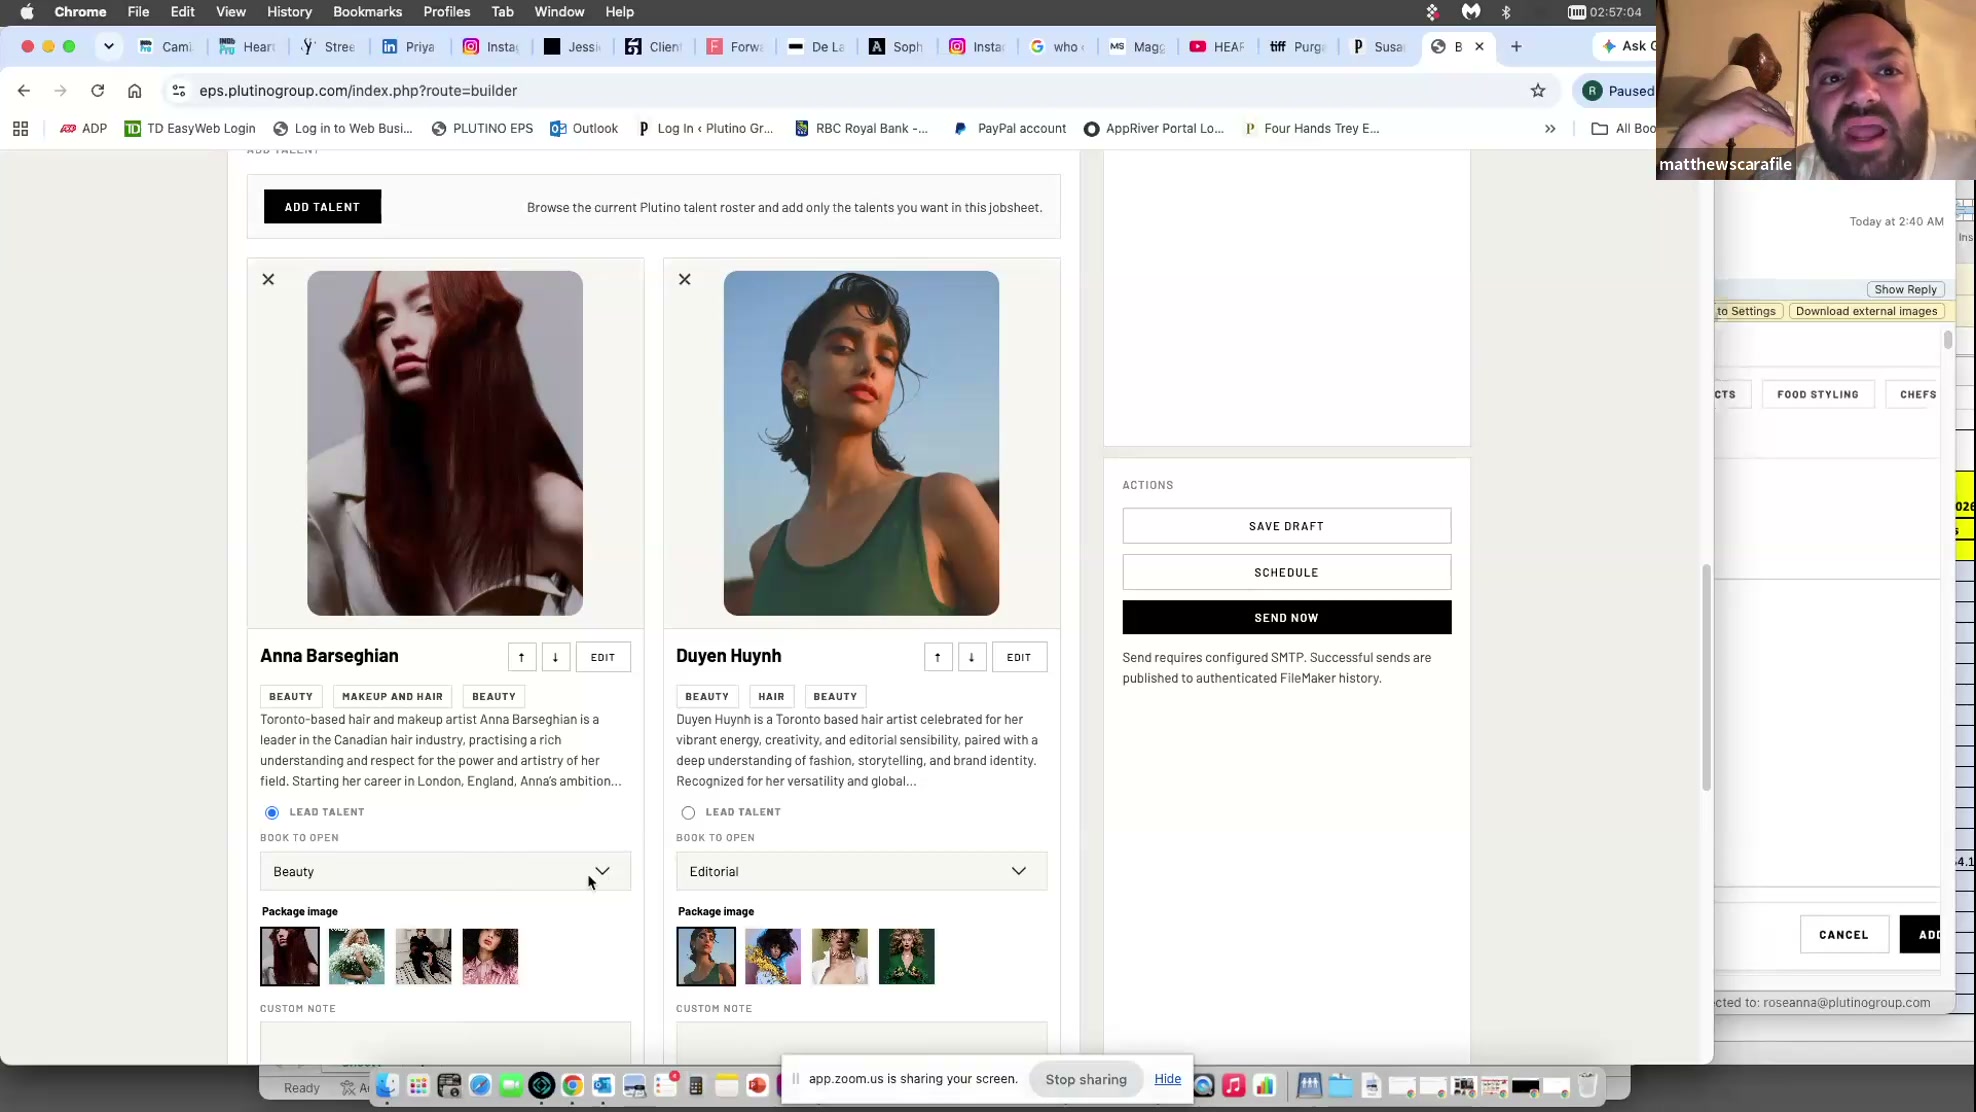Open Chrome icon in the Dock

(x=572, y=1086)
